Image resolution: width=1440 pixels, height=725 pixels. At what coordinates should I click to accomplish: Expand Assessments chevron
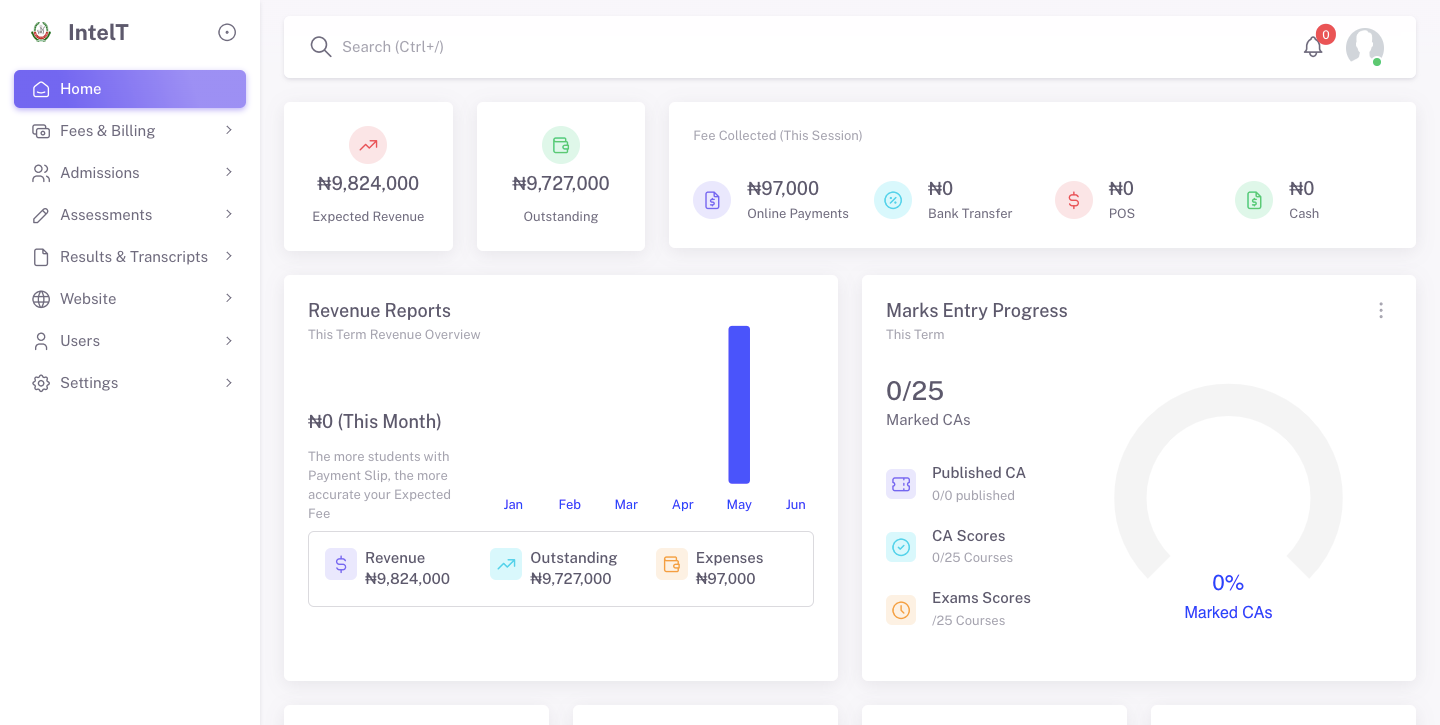click(229, 214)
